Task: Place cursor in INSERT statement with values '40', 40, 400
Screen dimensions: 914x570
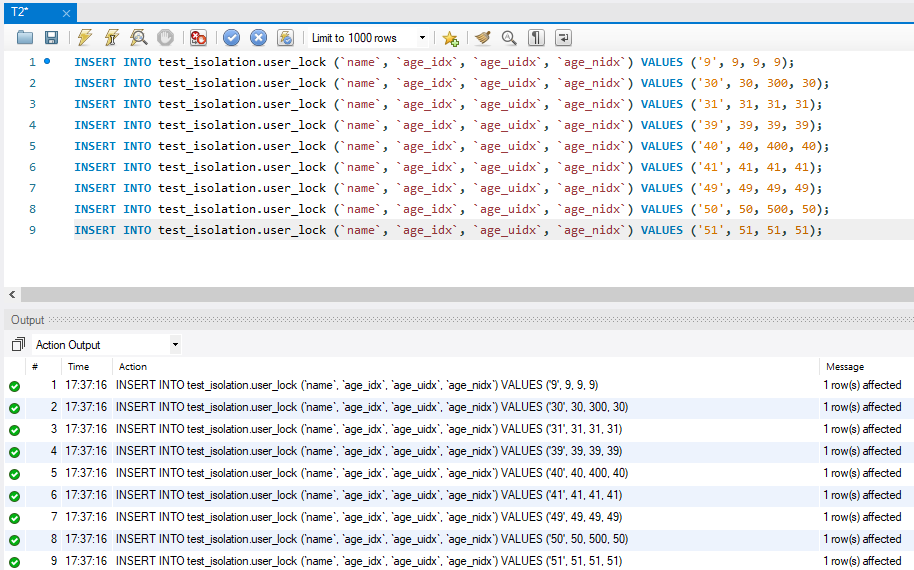Action: click(x=451, y=146)
